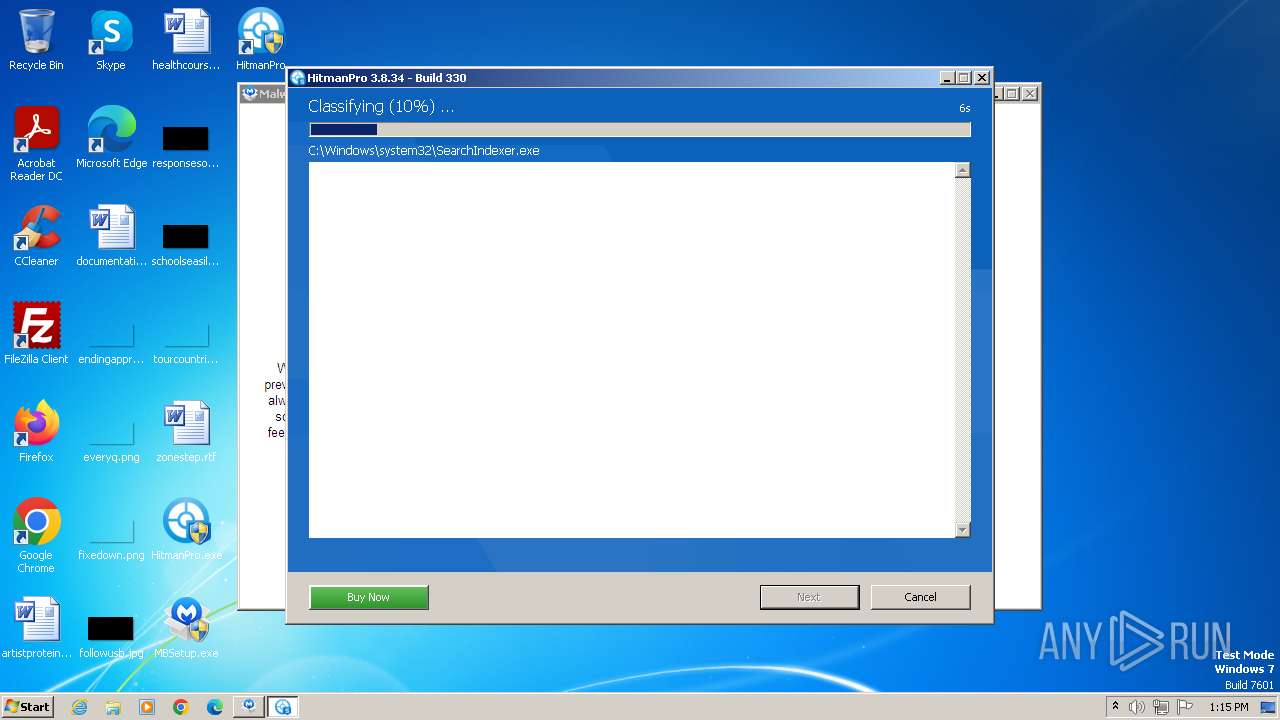The width and height of the screenshot is (1280, 720).
Task: Select the MBSetup.exe installer icon
Action: coord(186,628)
